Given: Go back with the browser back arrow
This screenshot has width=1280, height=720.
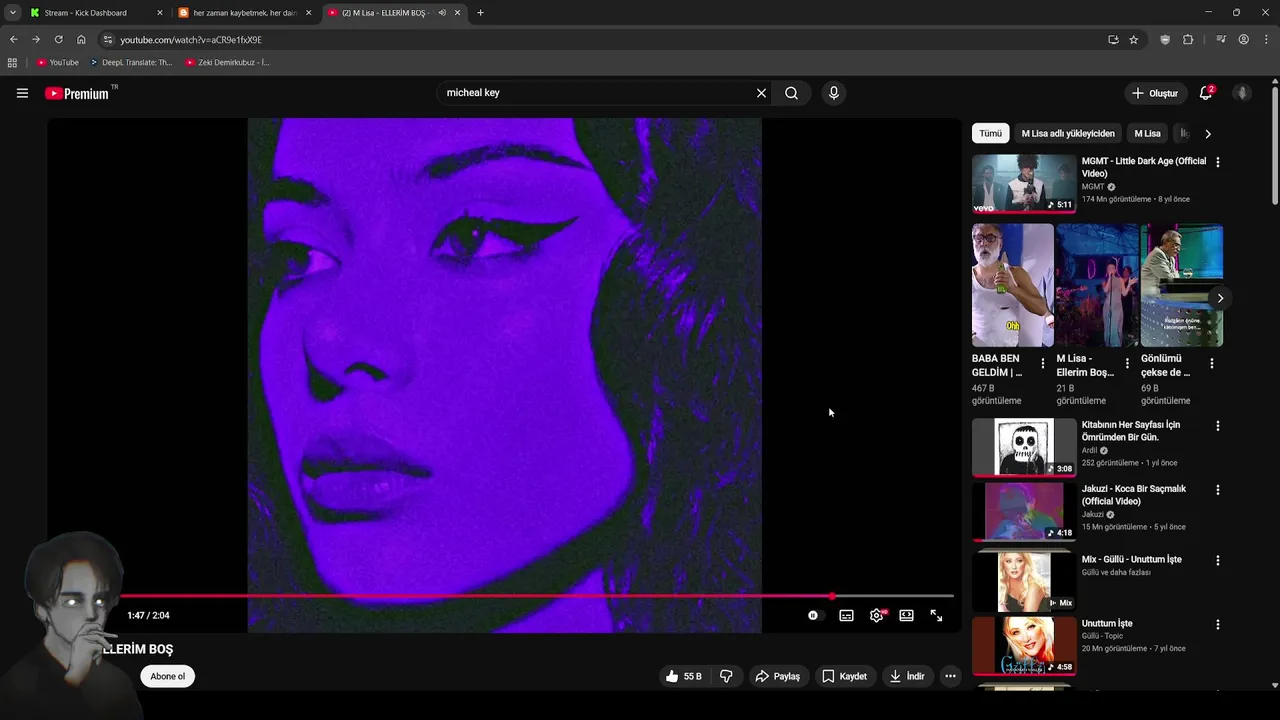Looking at the screenshot, I should pos(13,40).
